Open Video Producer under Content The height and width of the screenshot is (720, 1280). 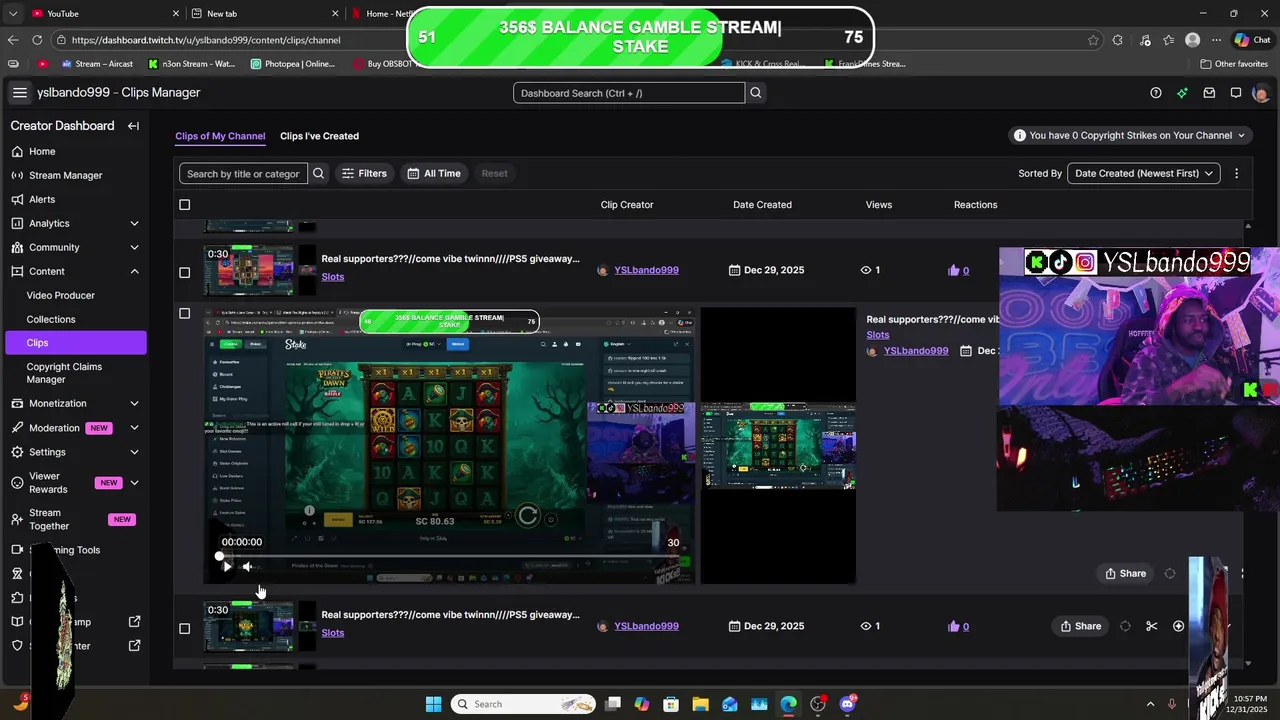click(61, 295)
